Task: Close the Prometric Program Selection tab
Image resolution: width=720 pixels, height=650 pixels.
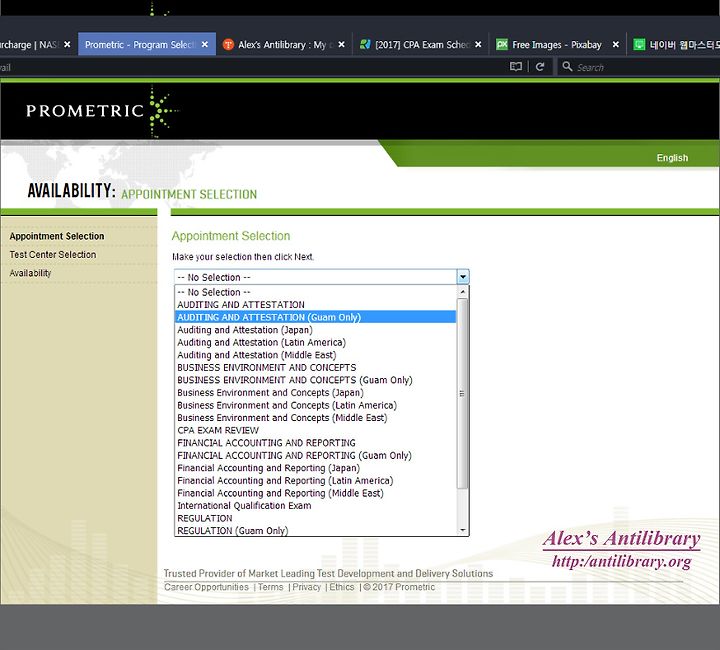Action: point(205,45)
